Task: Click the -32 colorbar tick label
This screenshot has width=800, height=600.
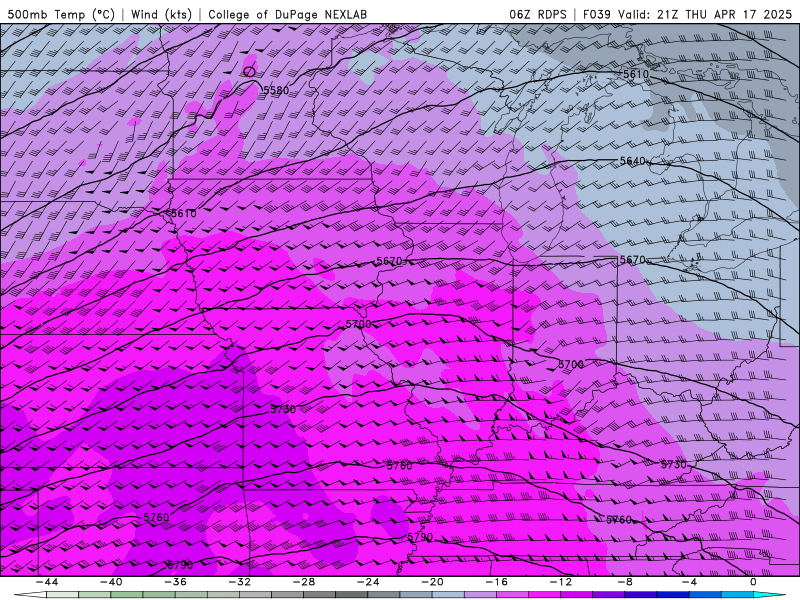Action: (239, 582)
